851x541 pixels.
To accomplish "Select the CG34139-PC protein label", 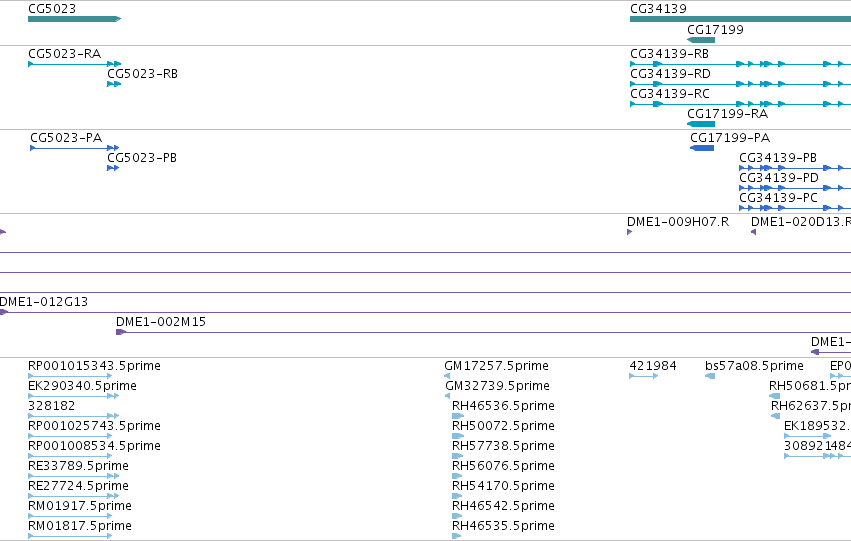I will [778, 198].
